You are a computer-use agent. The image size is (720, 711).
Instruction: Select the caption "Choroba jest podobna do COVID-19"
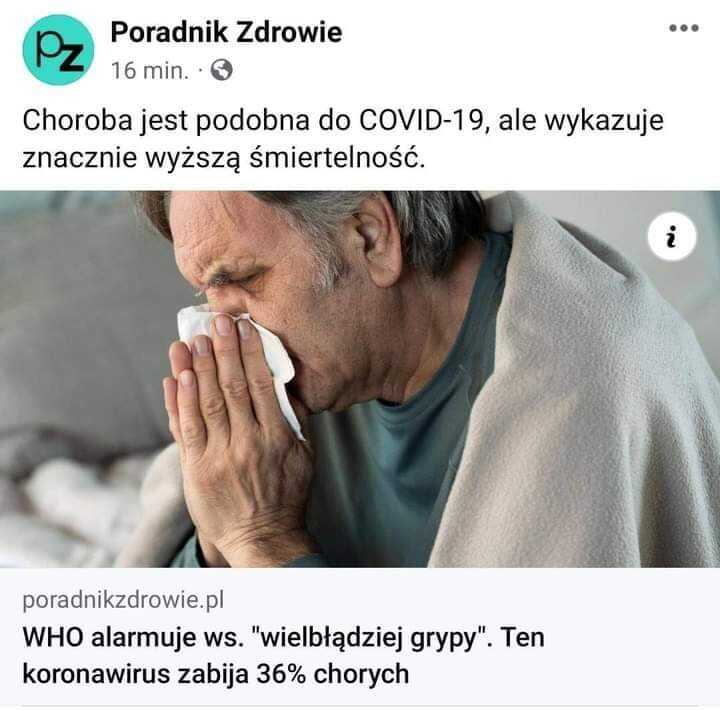tap(253, 121)
